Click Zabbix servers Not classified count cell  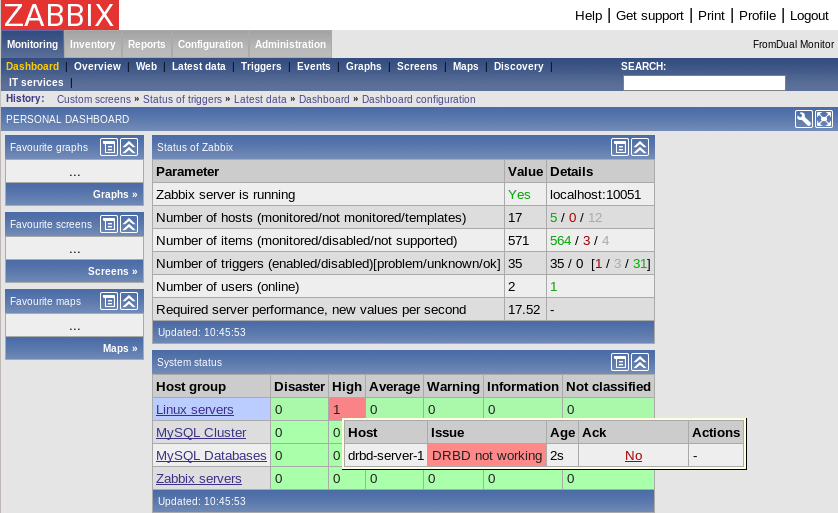coord(608,478)
